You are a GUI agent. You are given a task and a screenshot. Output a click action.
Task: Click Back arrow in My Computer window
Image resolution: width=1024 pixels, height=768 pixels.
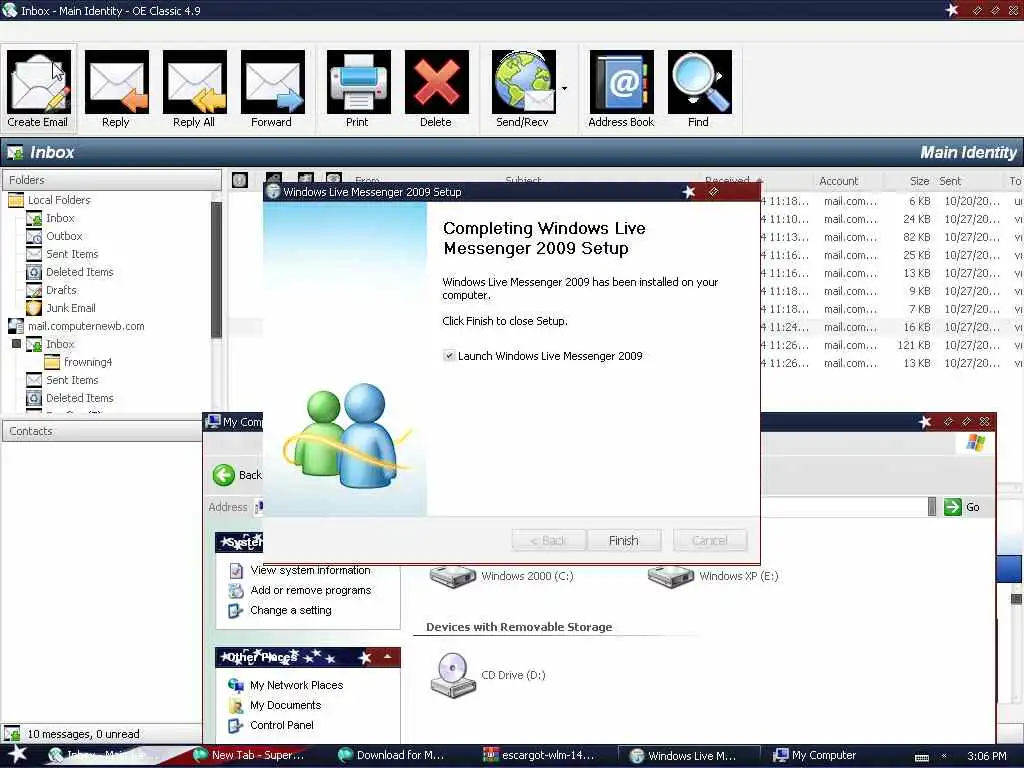(224, 475)
